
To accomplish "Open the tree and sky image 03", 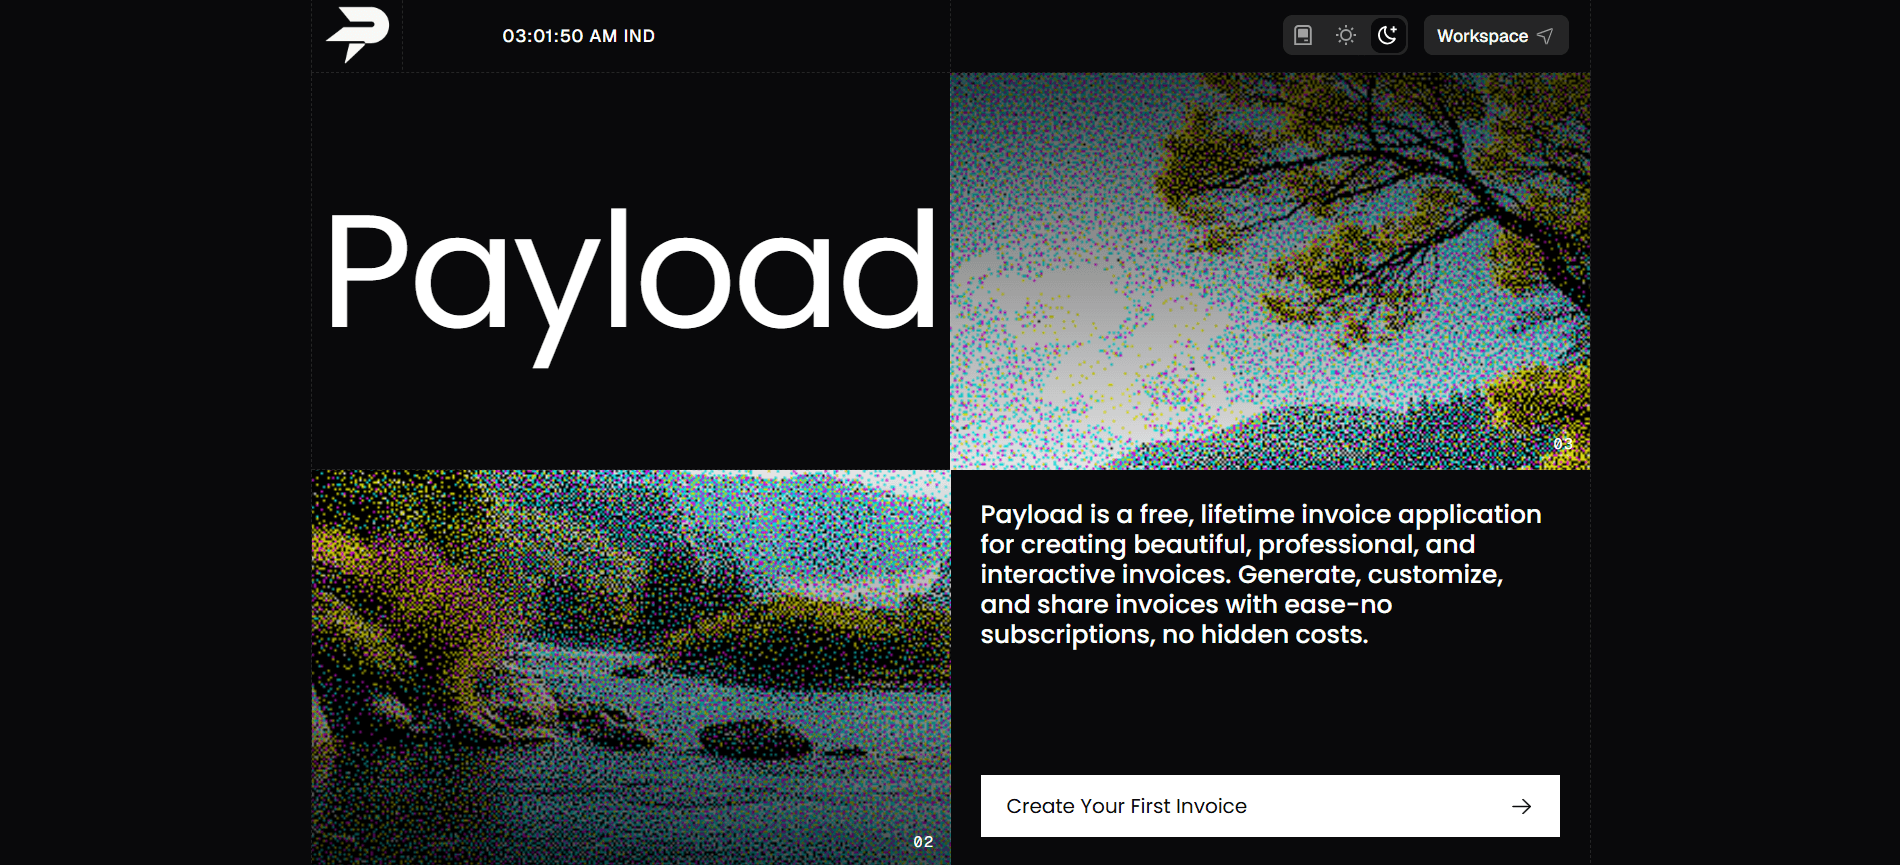I will click(x=1270, y=271).
